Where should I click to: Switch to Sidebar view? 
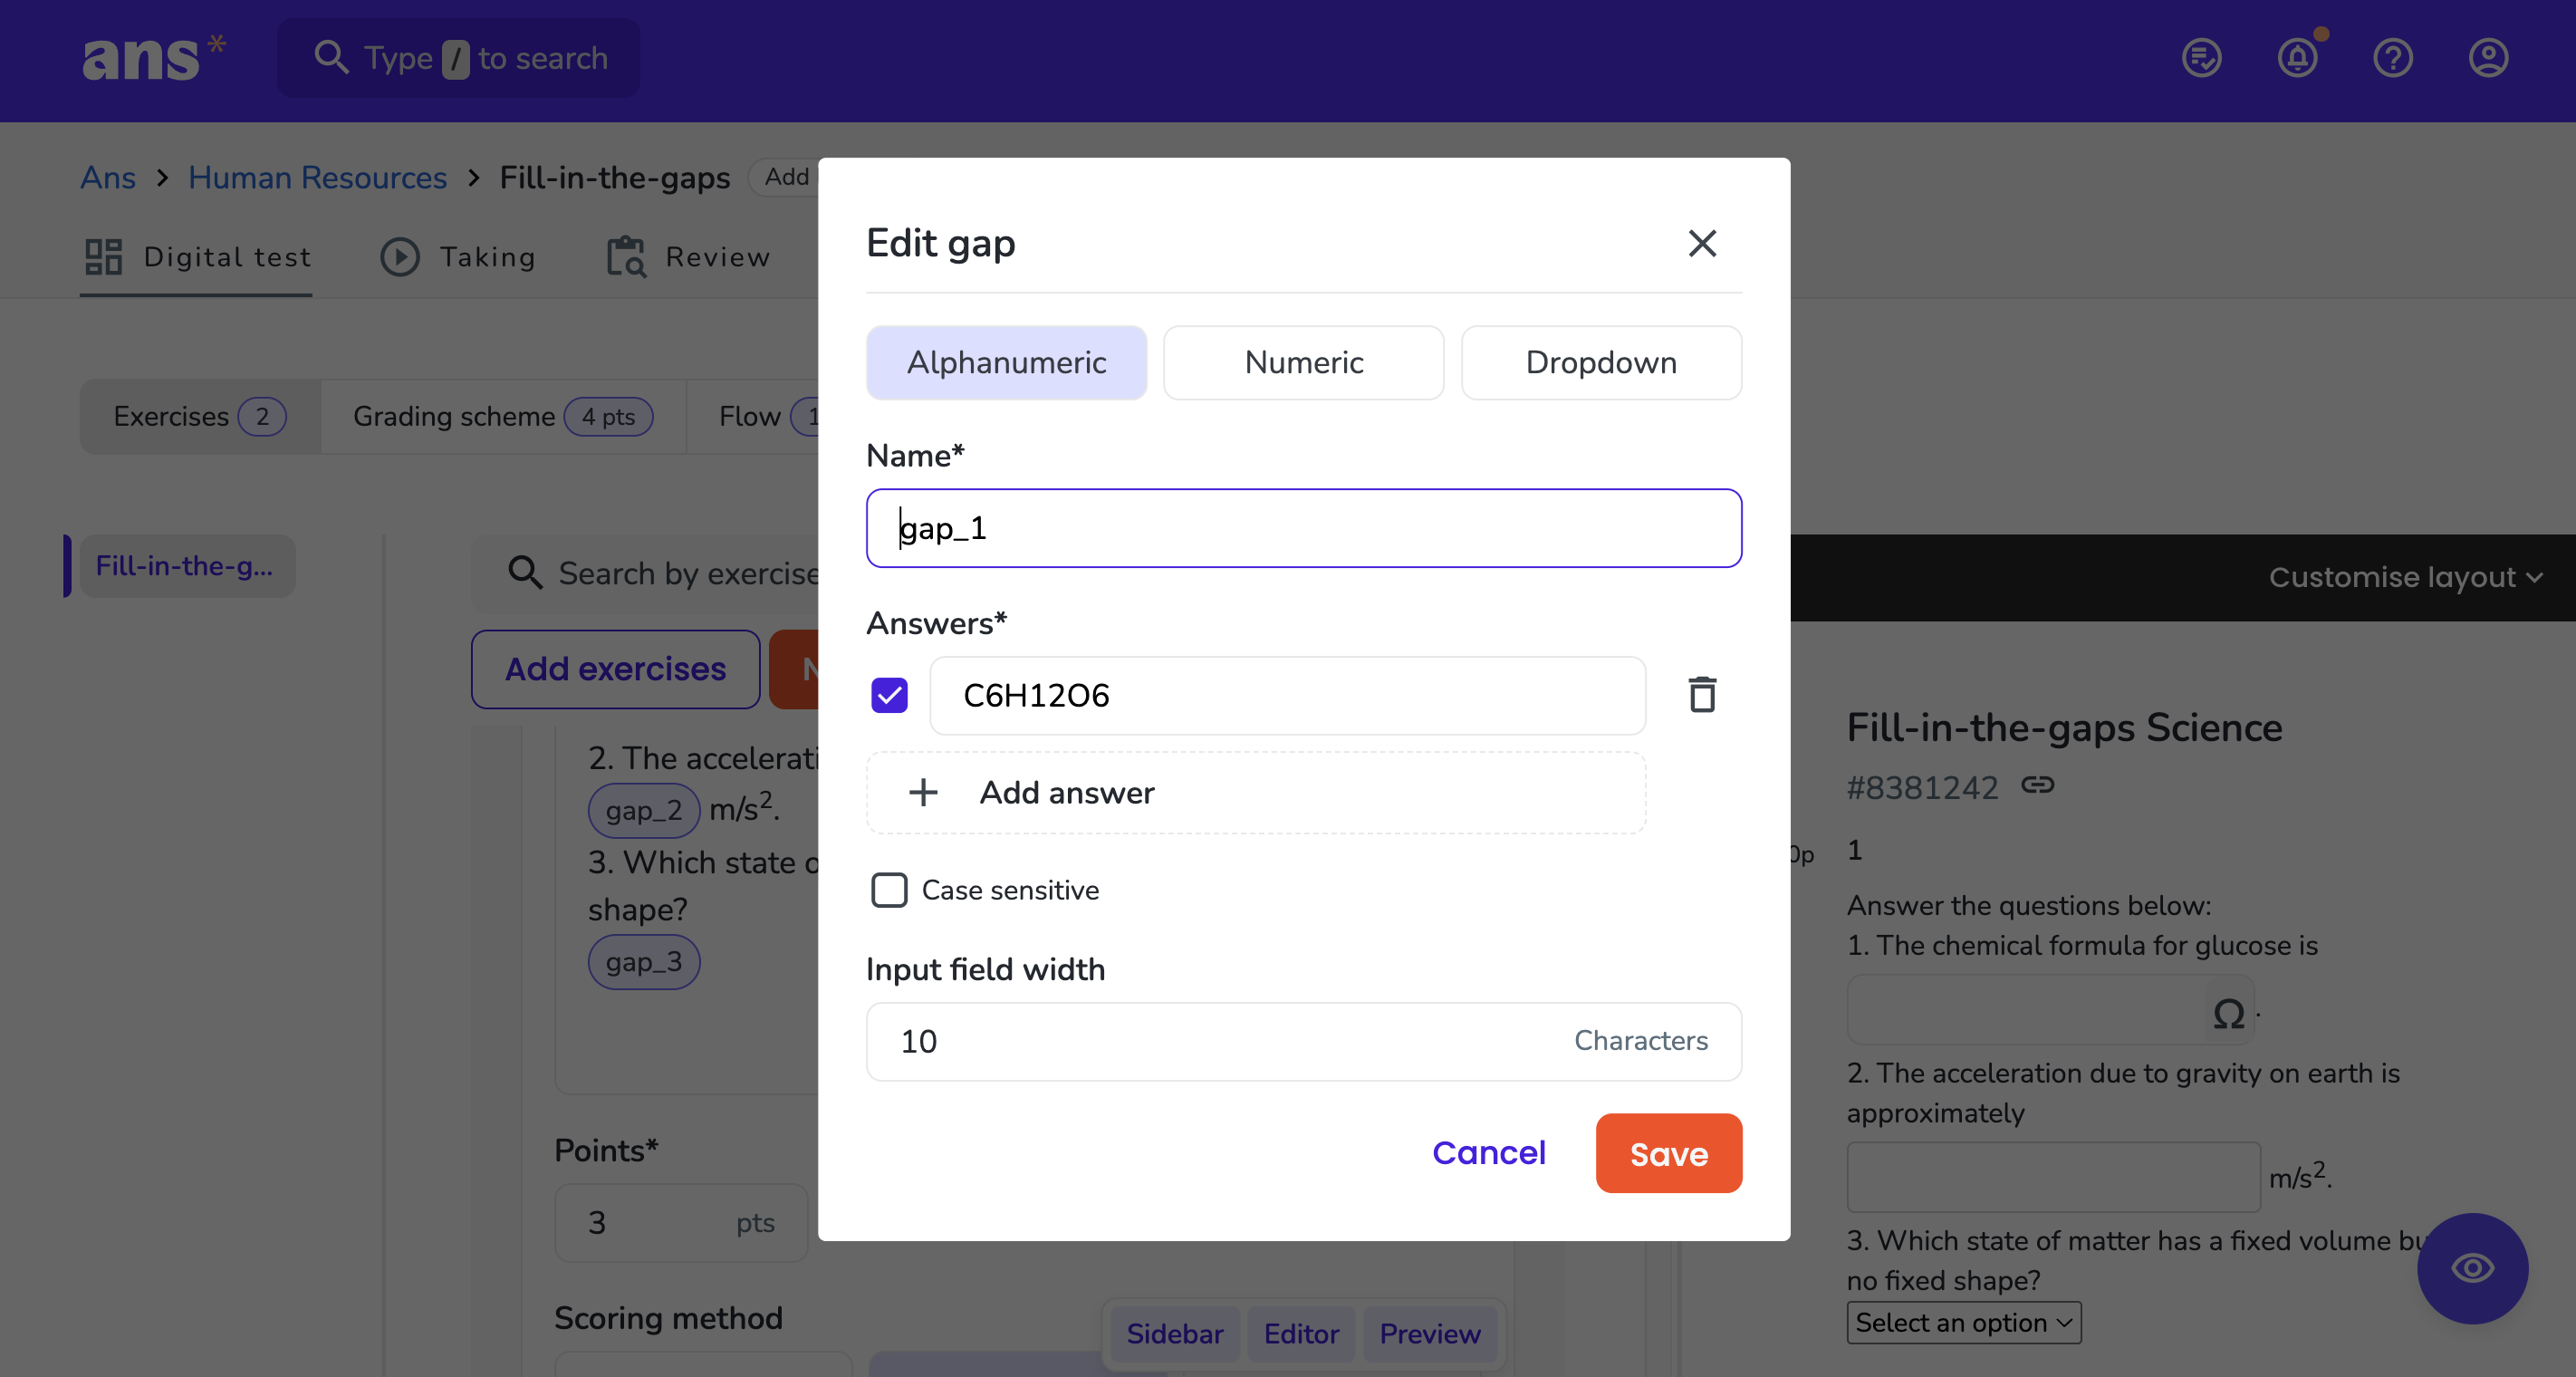(x=1174, y=1334)
